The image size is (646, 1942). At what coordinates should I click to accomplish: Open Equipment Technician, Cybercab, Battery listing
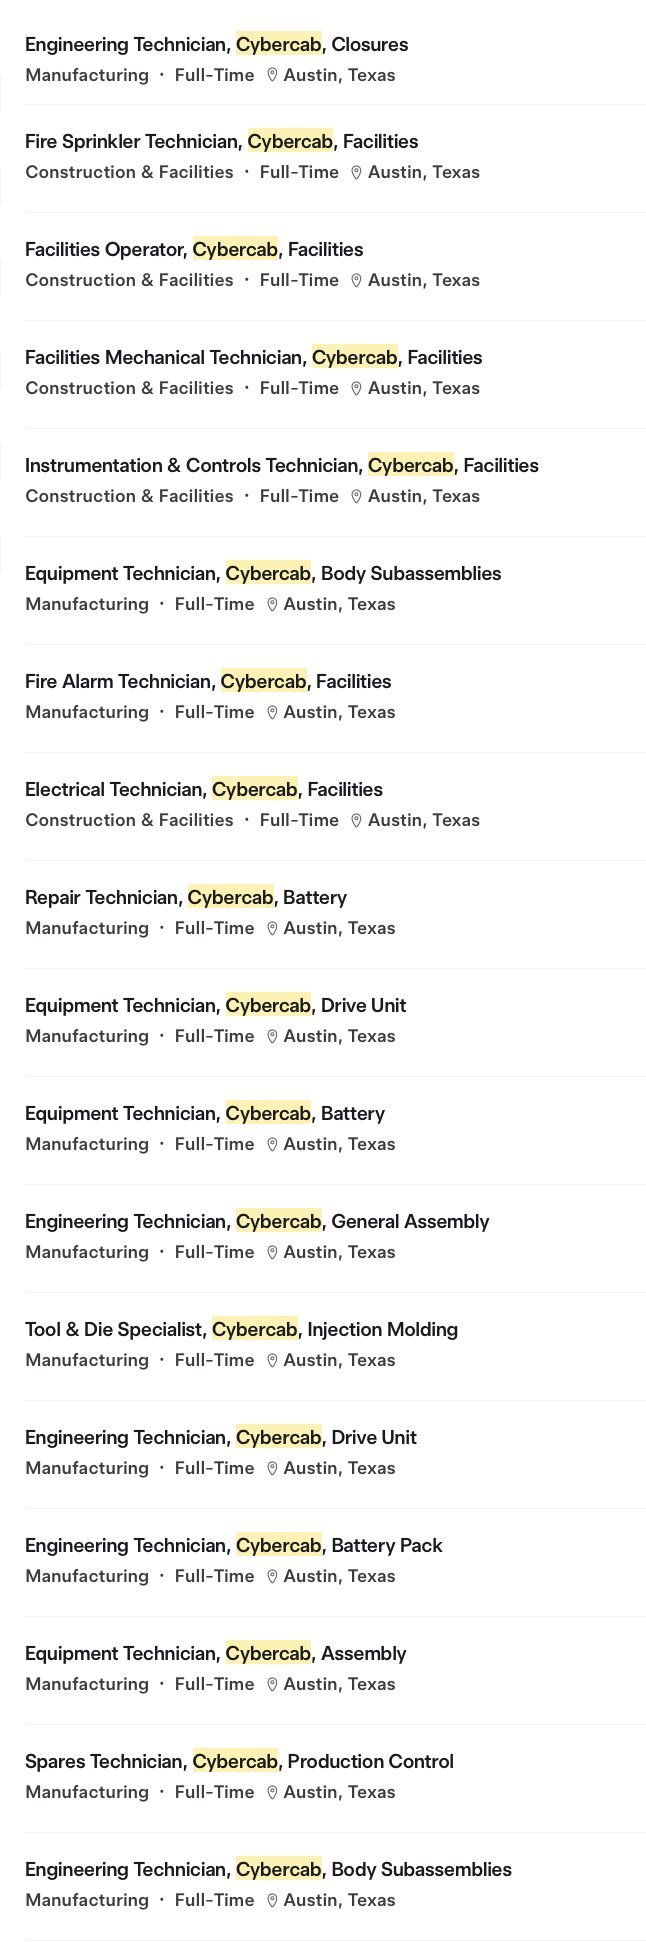(x=205, y=1113)
